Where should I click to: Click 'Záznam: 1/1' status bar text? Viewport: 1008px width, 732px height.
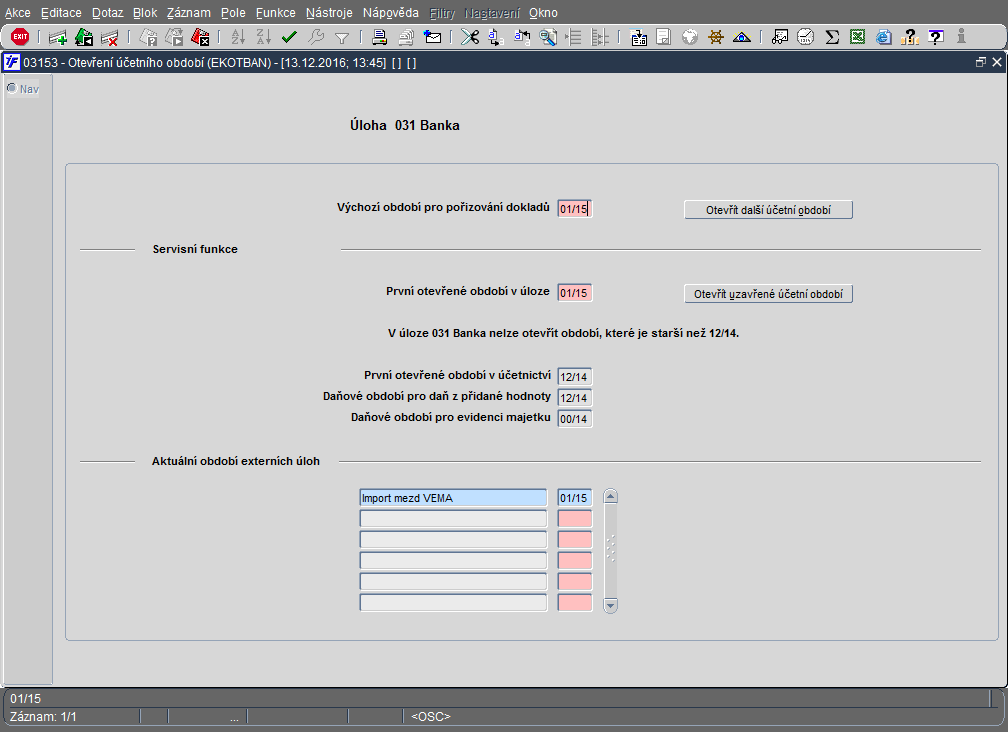point(43,717)
